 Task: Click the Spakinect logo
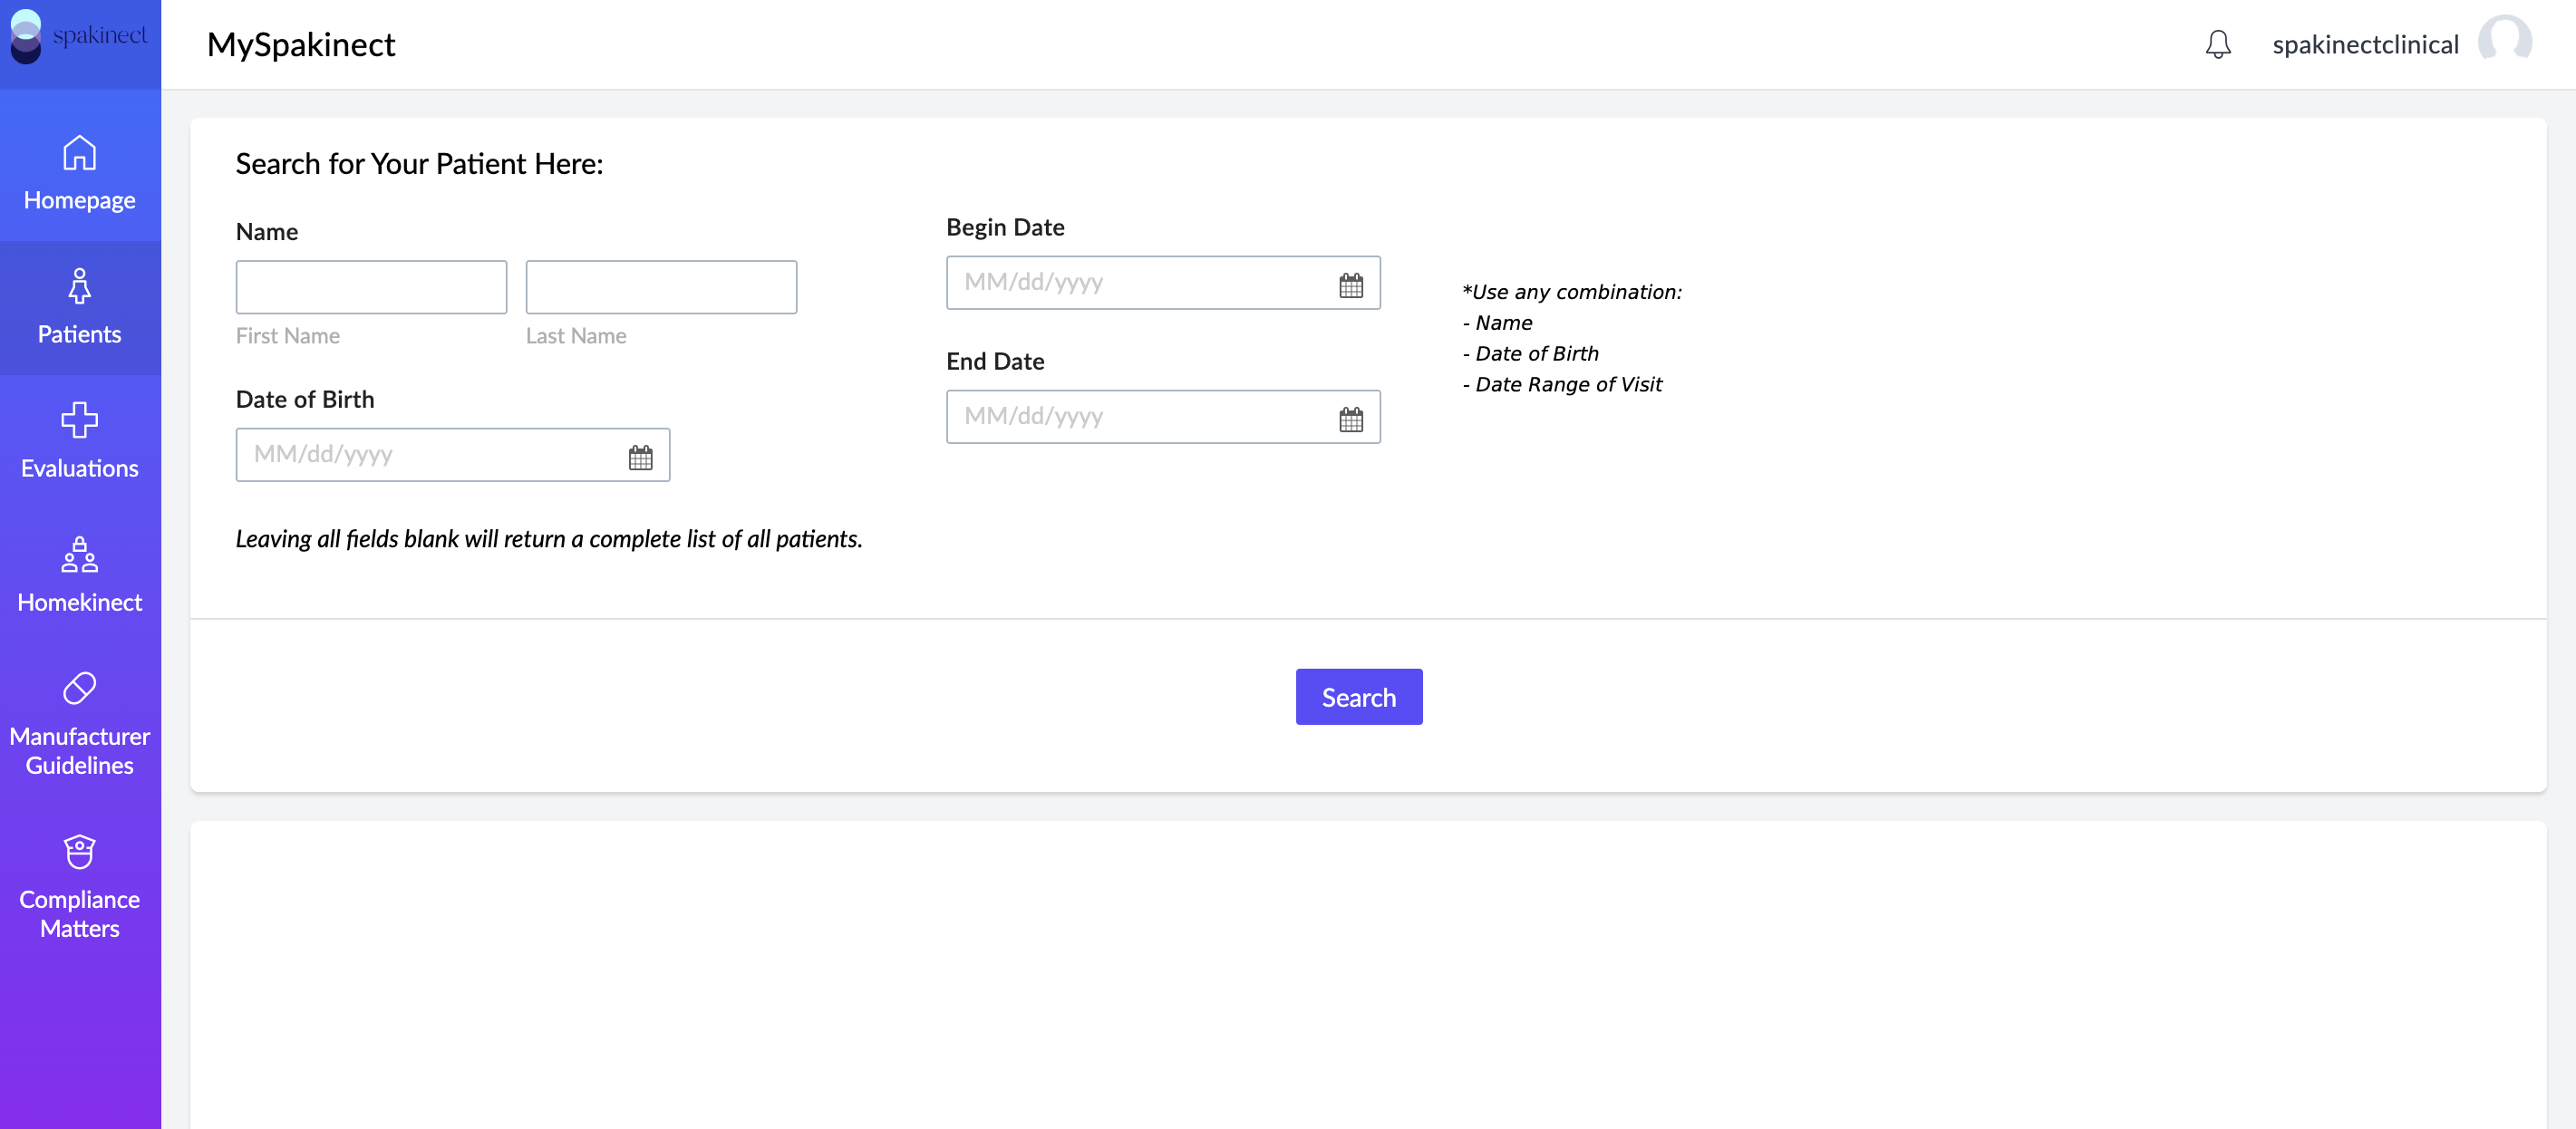tap(78, 37)
